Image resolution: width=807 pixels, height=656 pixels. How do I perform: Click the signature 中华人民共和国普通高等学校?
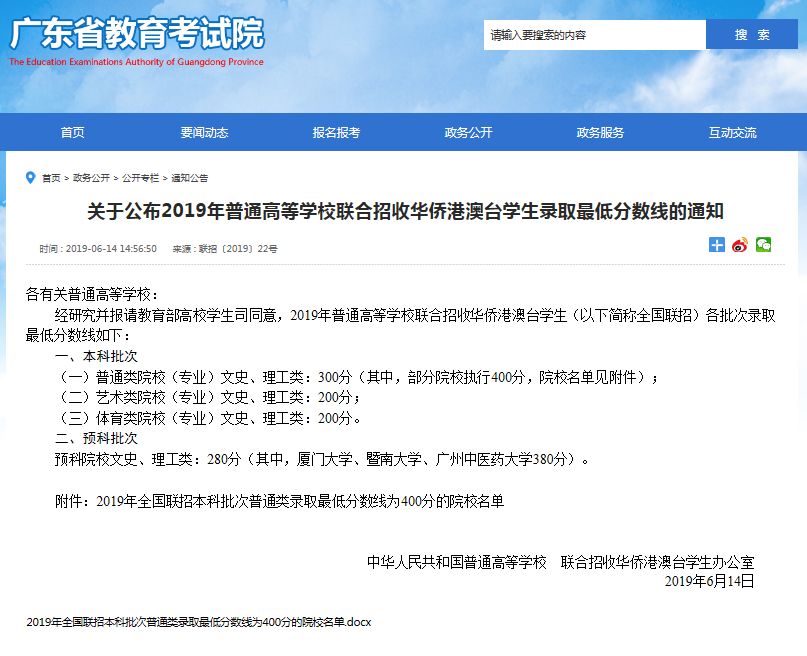(457, 562)
